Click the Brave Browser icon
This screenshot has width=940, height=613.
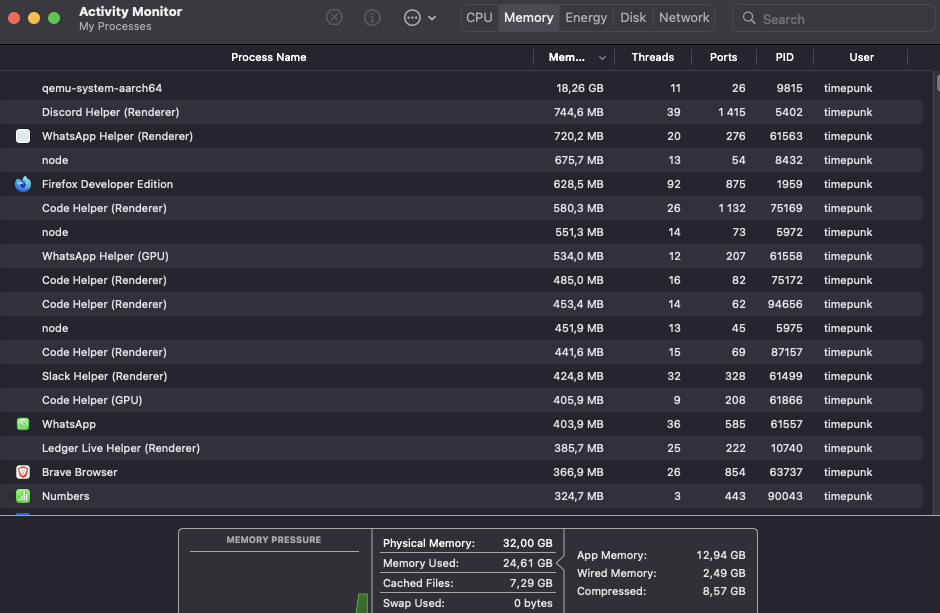tap(22, 472)
